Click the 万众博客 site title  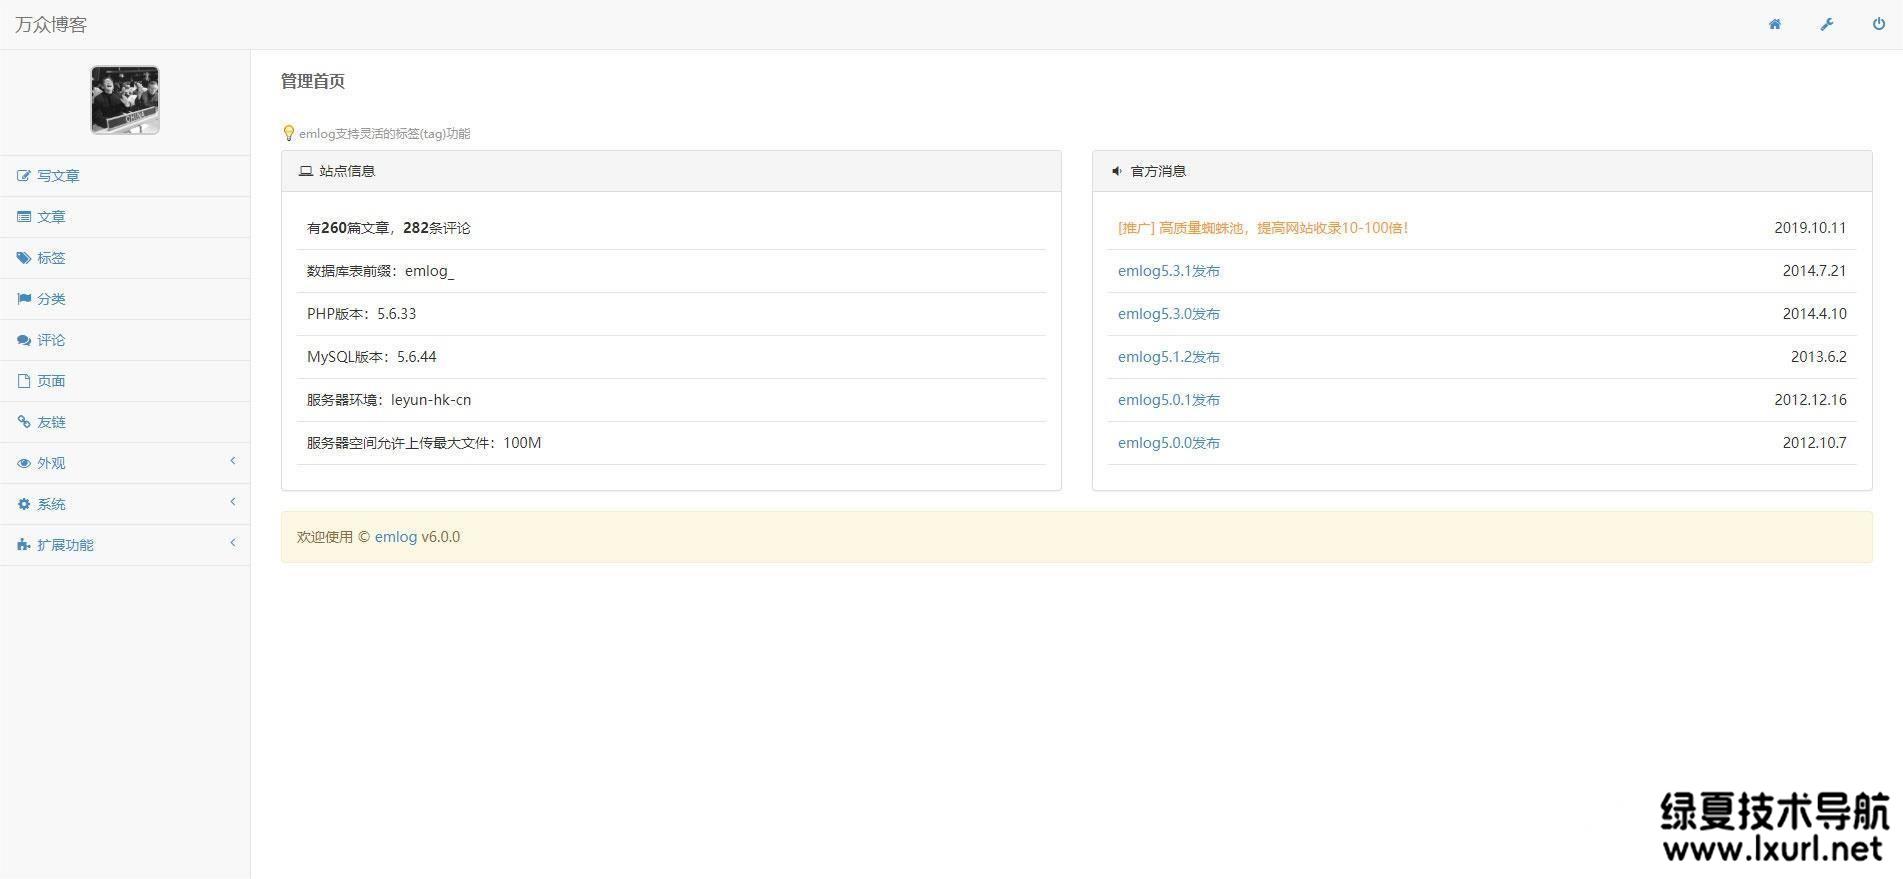(x=51, y=24)
